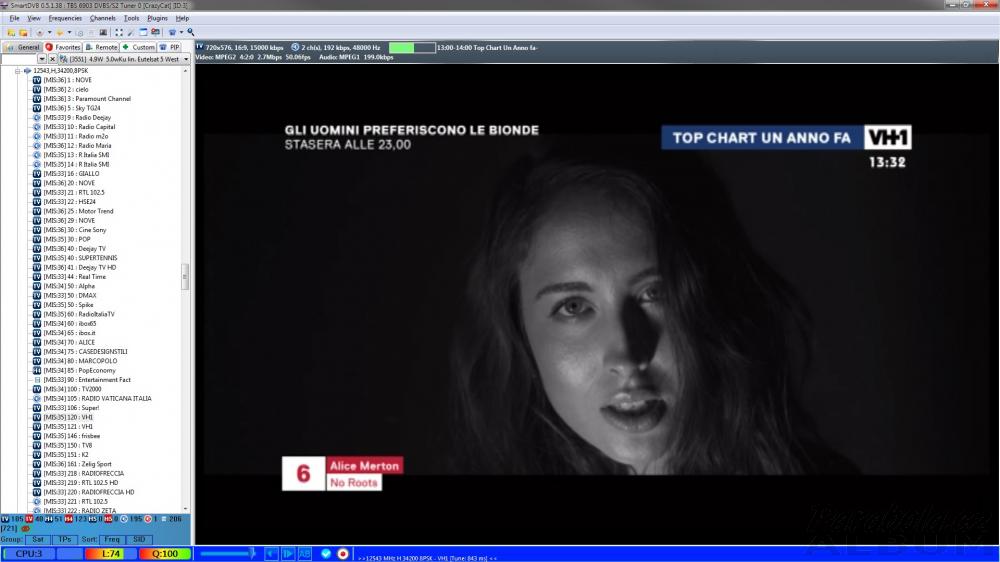This screenshot has height=562, width=1000.
Task: Switch to the Favorites tab
Action: pos(62,47)
